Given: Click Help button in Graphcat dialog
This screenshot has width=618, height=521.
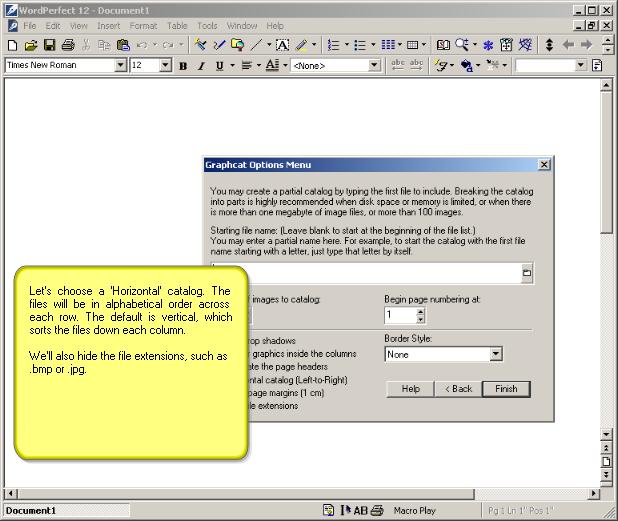Looking at the screenshot, I should [410, 389].
